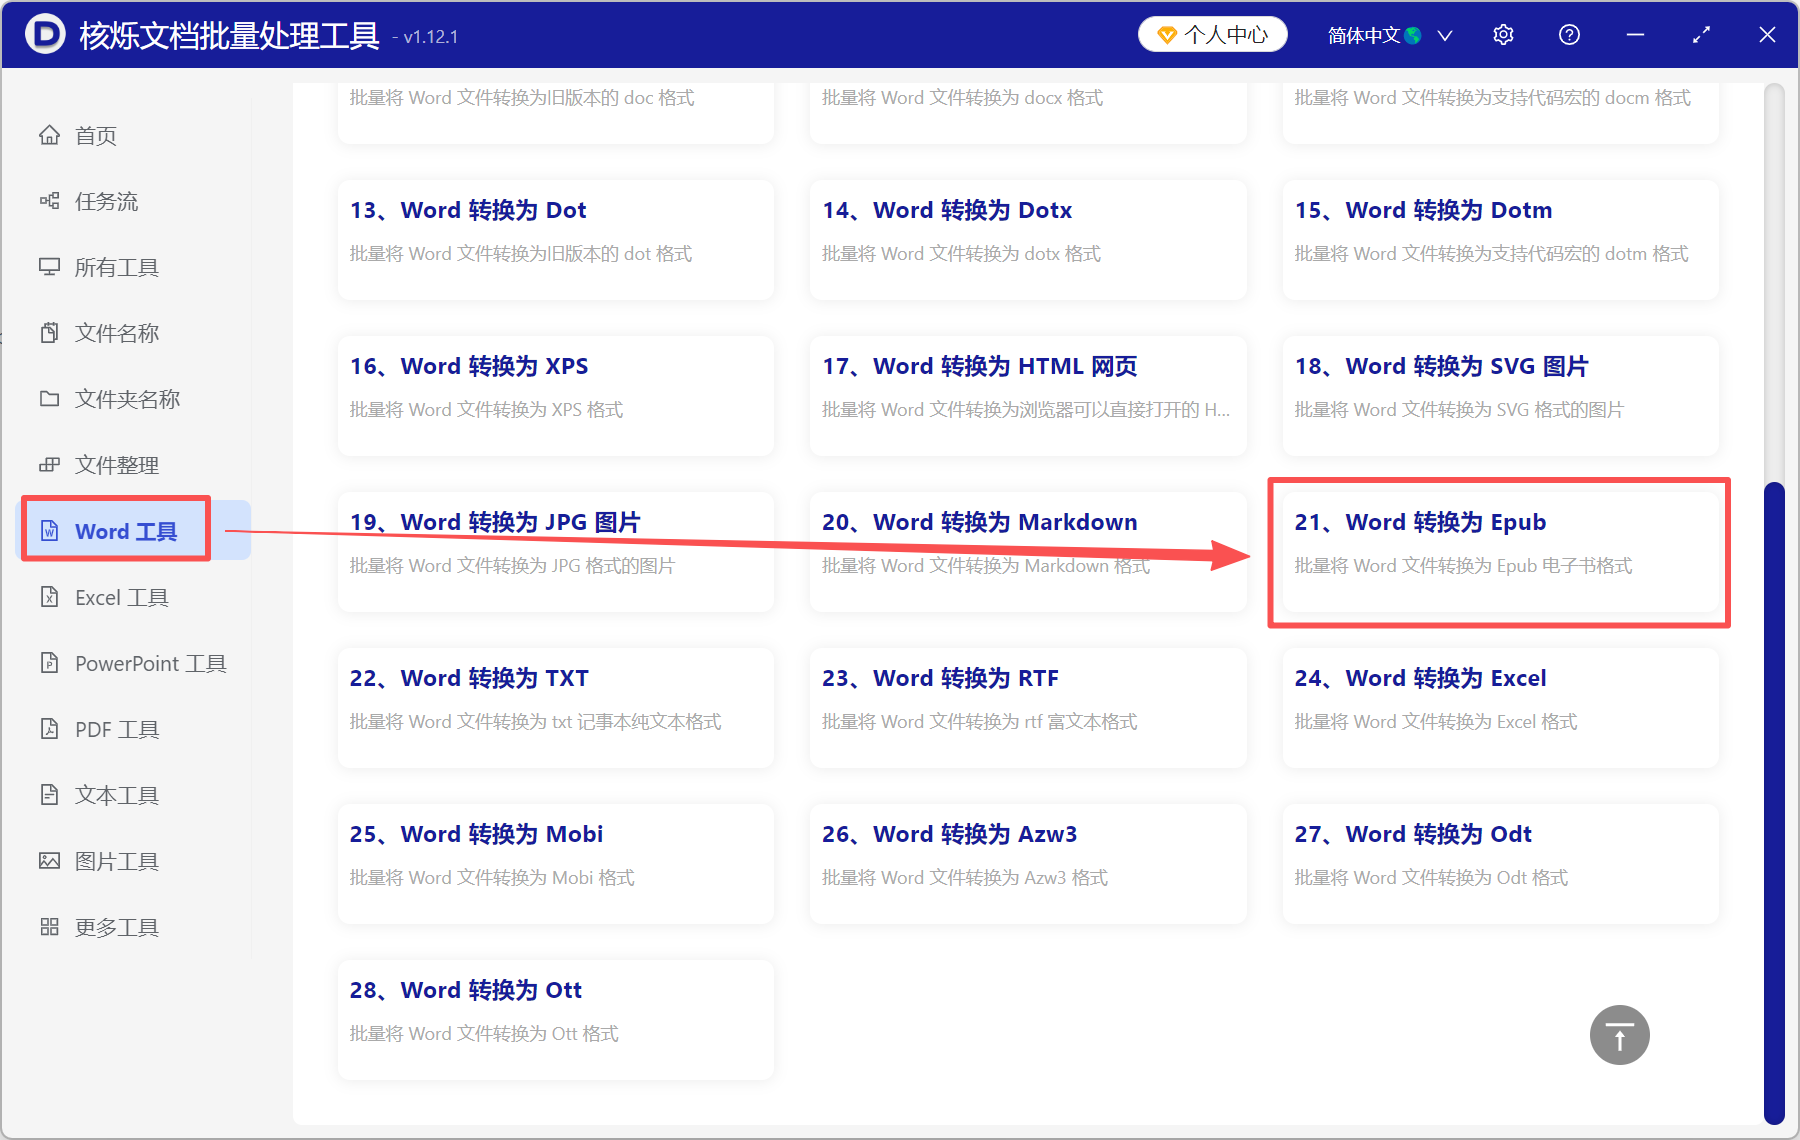Open settings via the gear icon
The image size is (1800, 1140).
(1503, 34)
